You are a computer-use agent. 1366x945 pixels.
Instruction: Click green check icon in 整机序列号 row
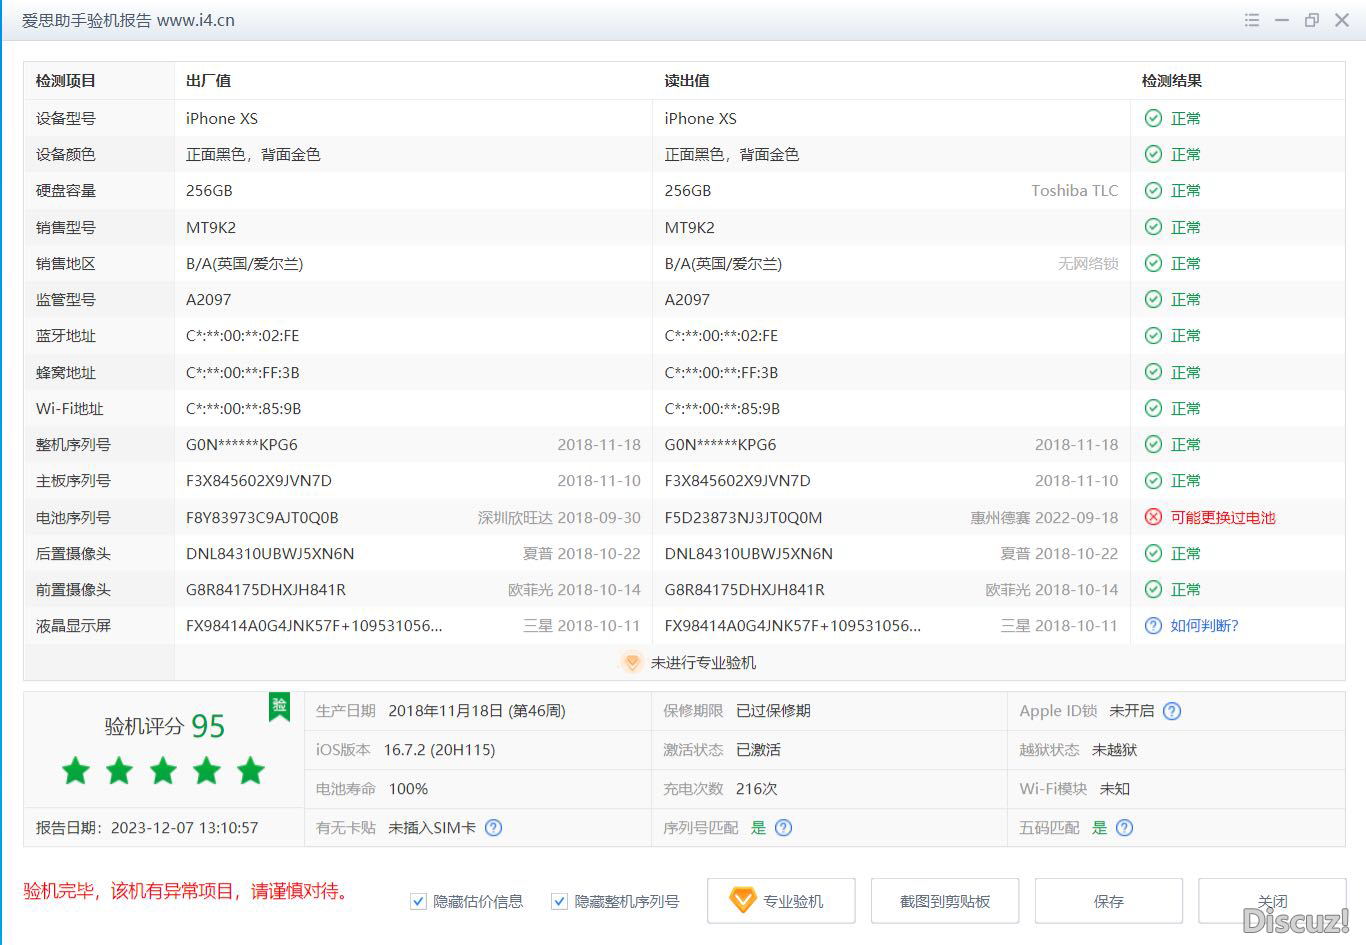(1153, 444)
